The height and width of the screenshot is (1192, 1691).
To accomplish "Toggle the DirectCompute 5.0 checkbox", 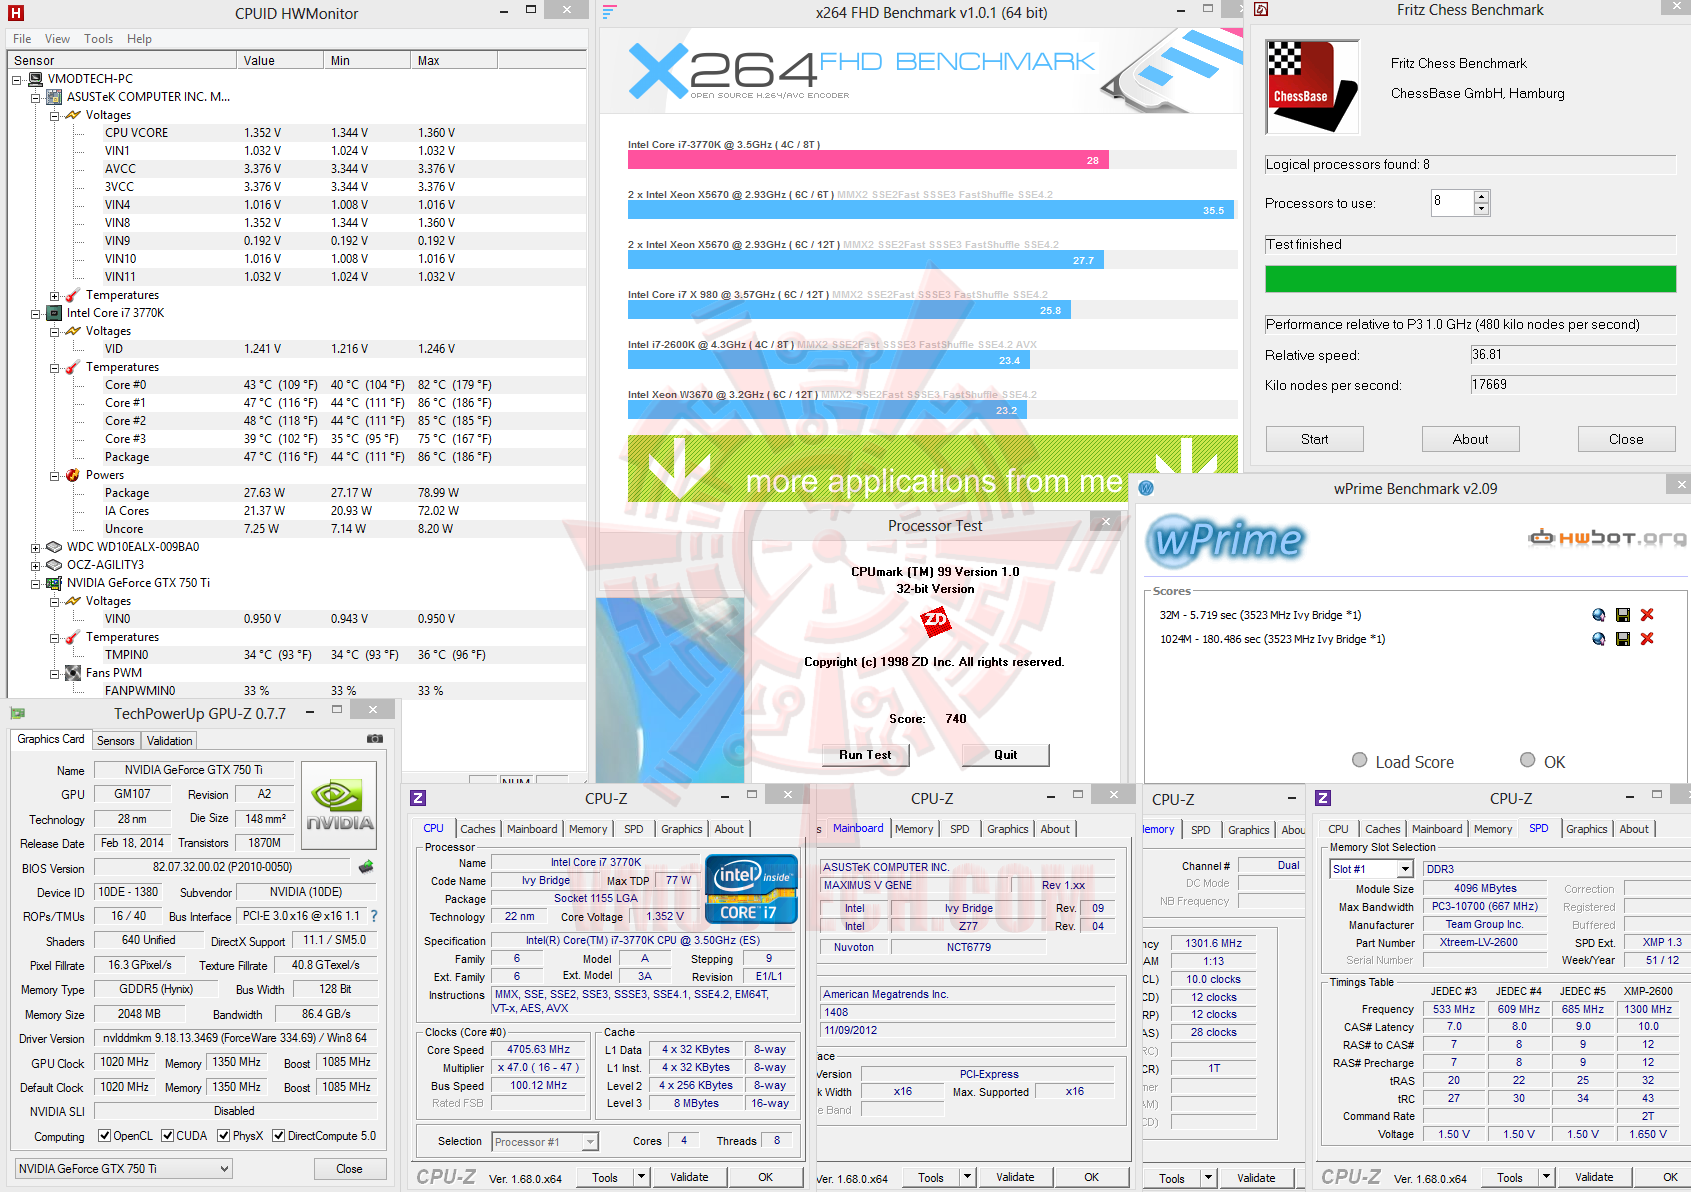I will coord(279,1136).
